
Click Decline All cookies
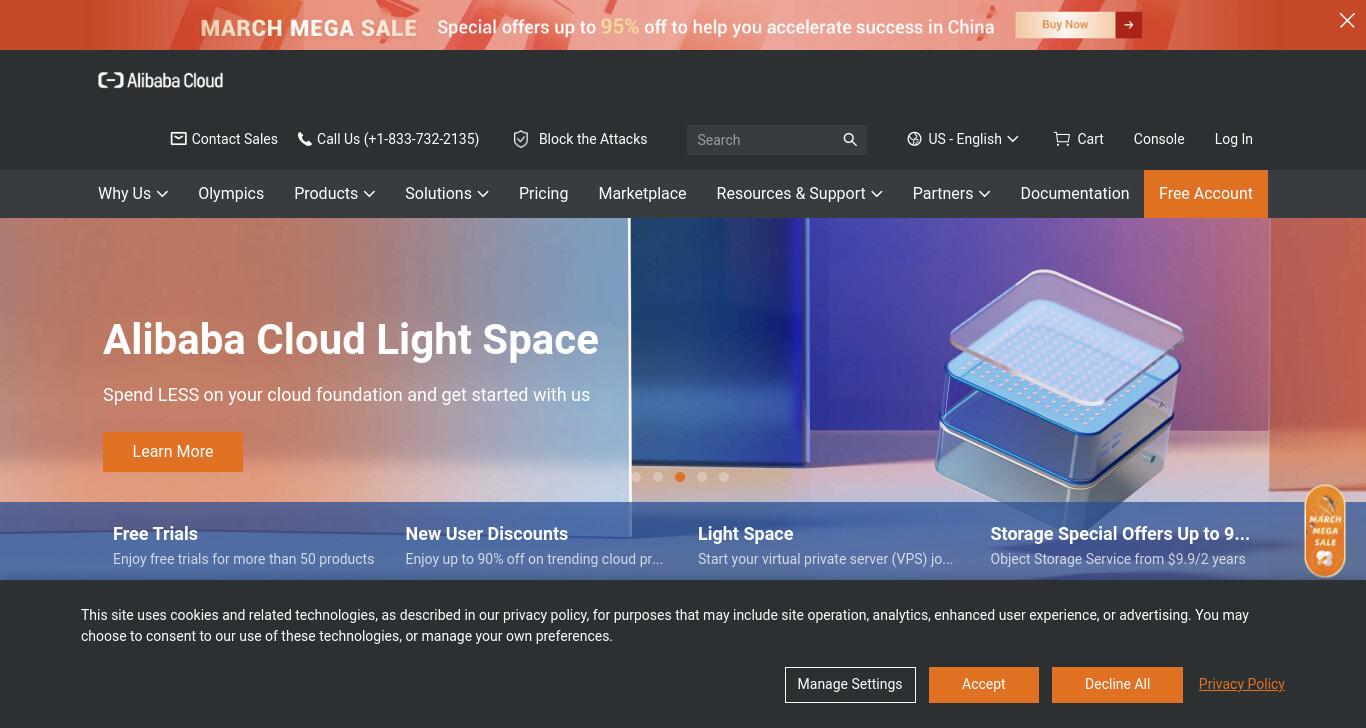pyautogui.click(x=1117, y=685)
